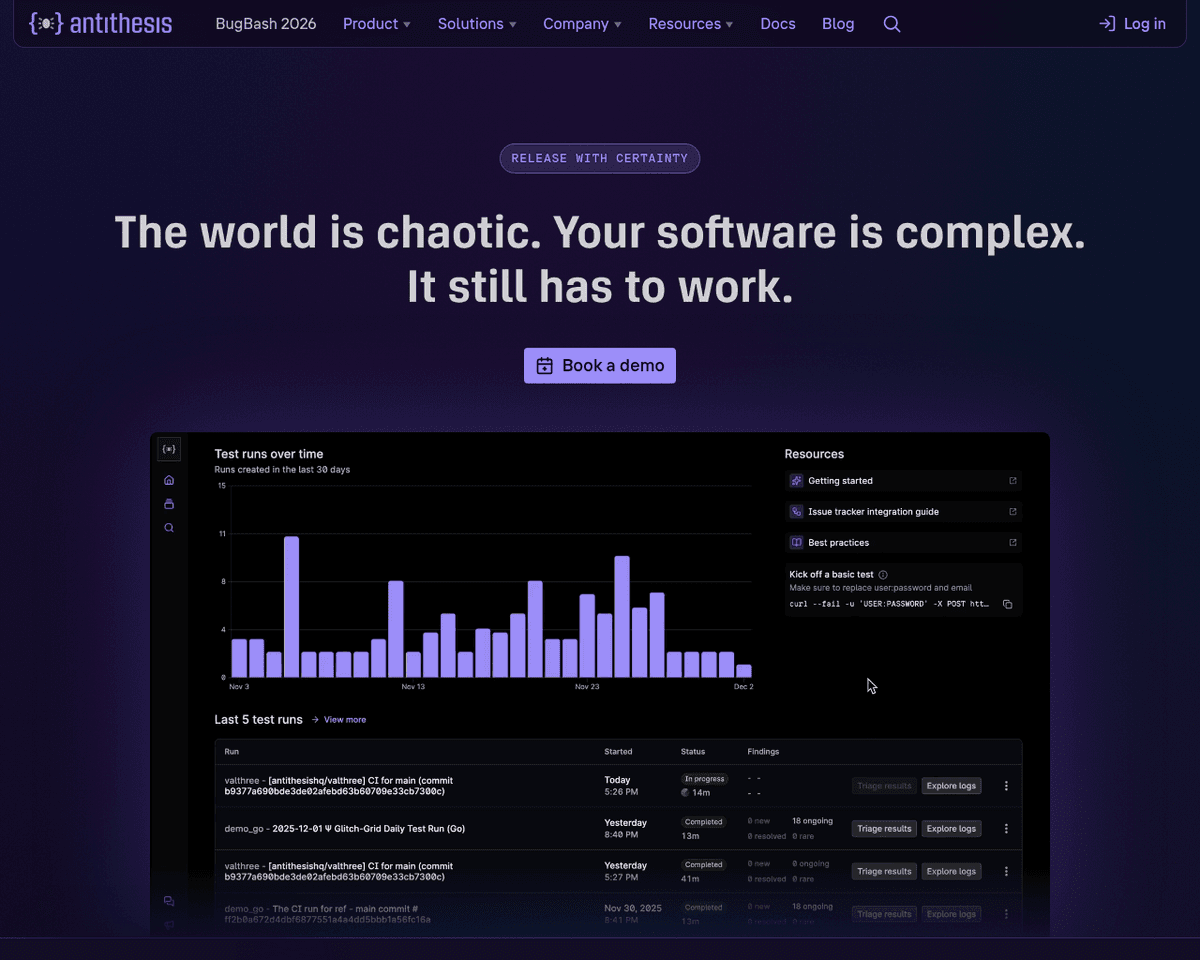The width and height of the screenshot is (1200, 960).
Task: Select the tallest bar in the test runs chart
Action: click(x=291, y=607)
